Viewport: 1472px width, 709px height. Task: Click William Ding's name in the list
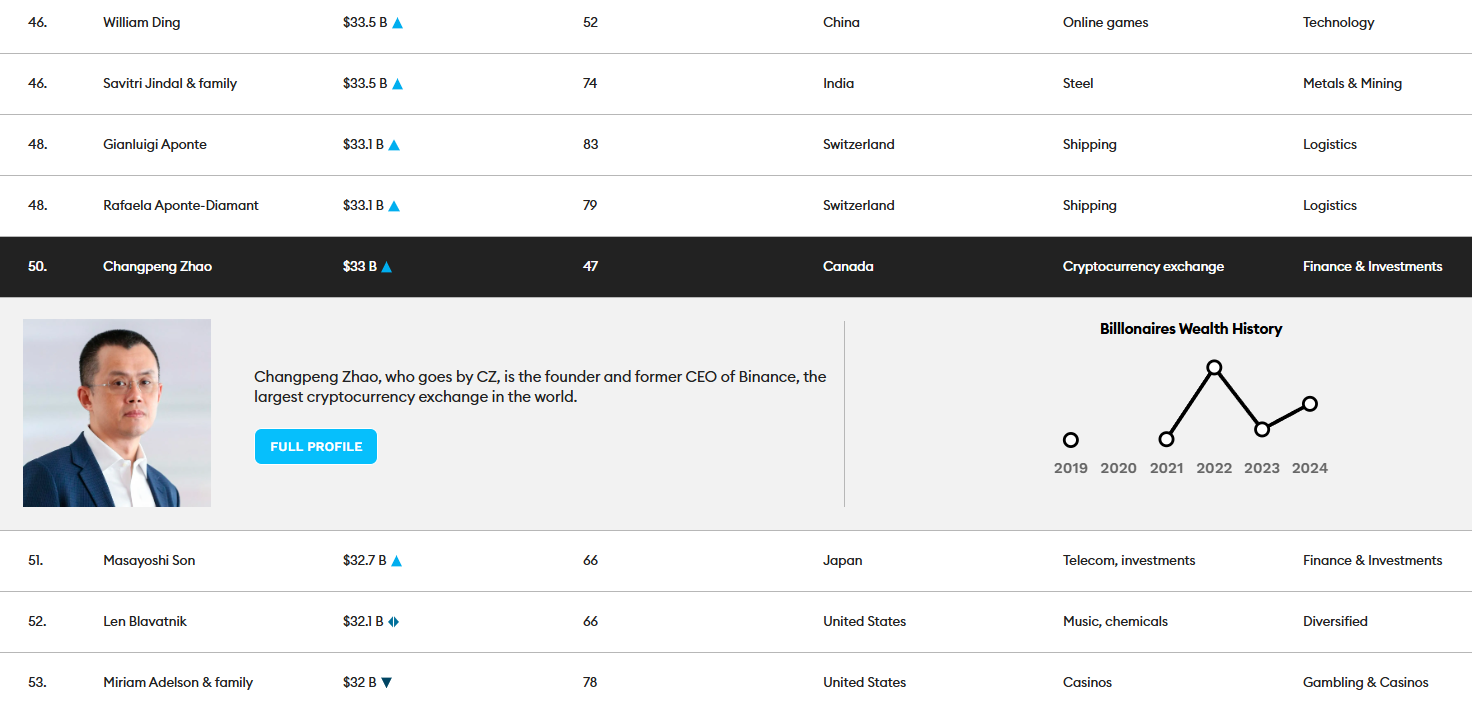pyautogui.click(x=141, y=23)
